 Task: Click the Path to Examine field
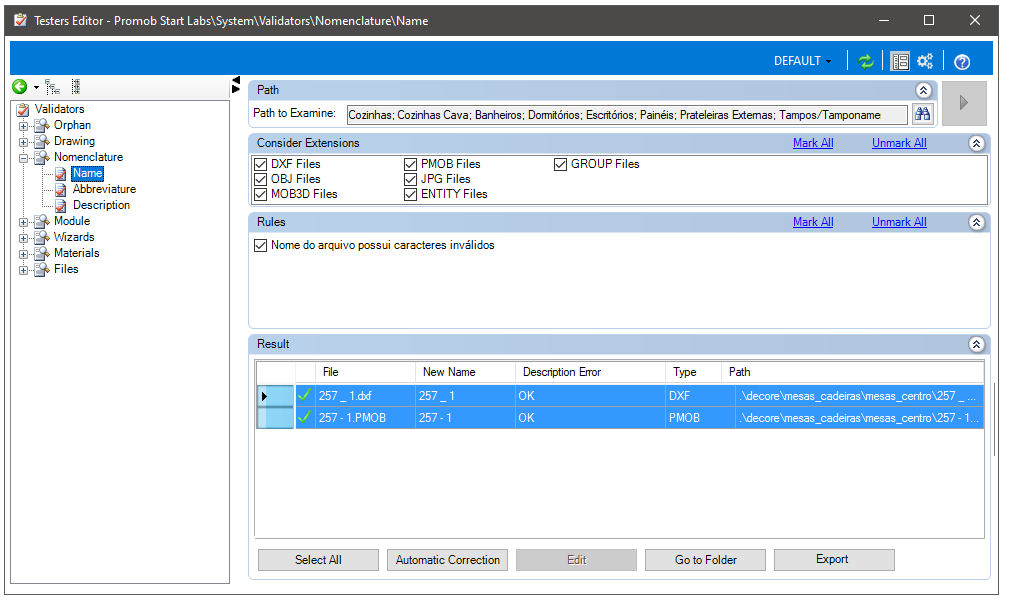coord(627,115)
